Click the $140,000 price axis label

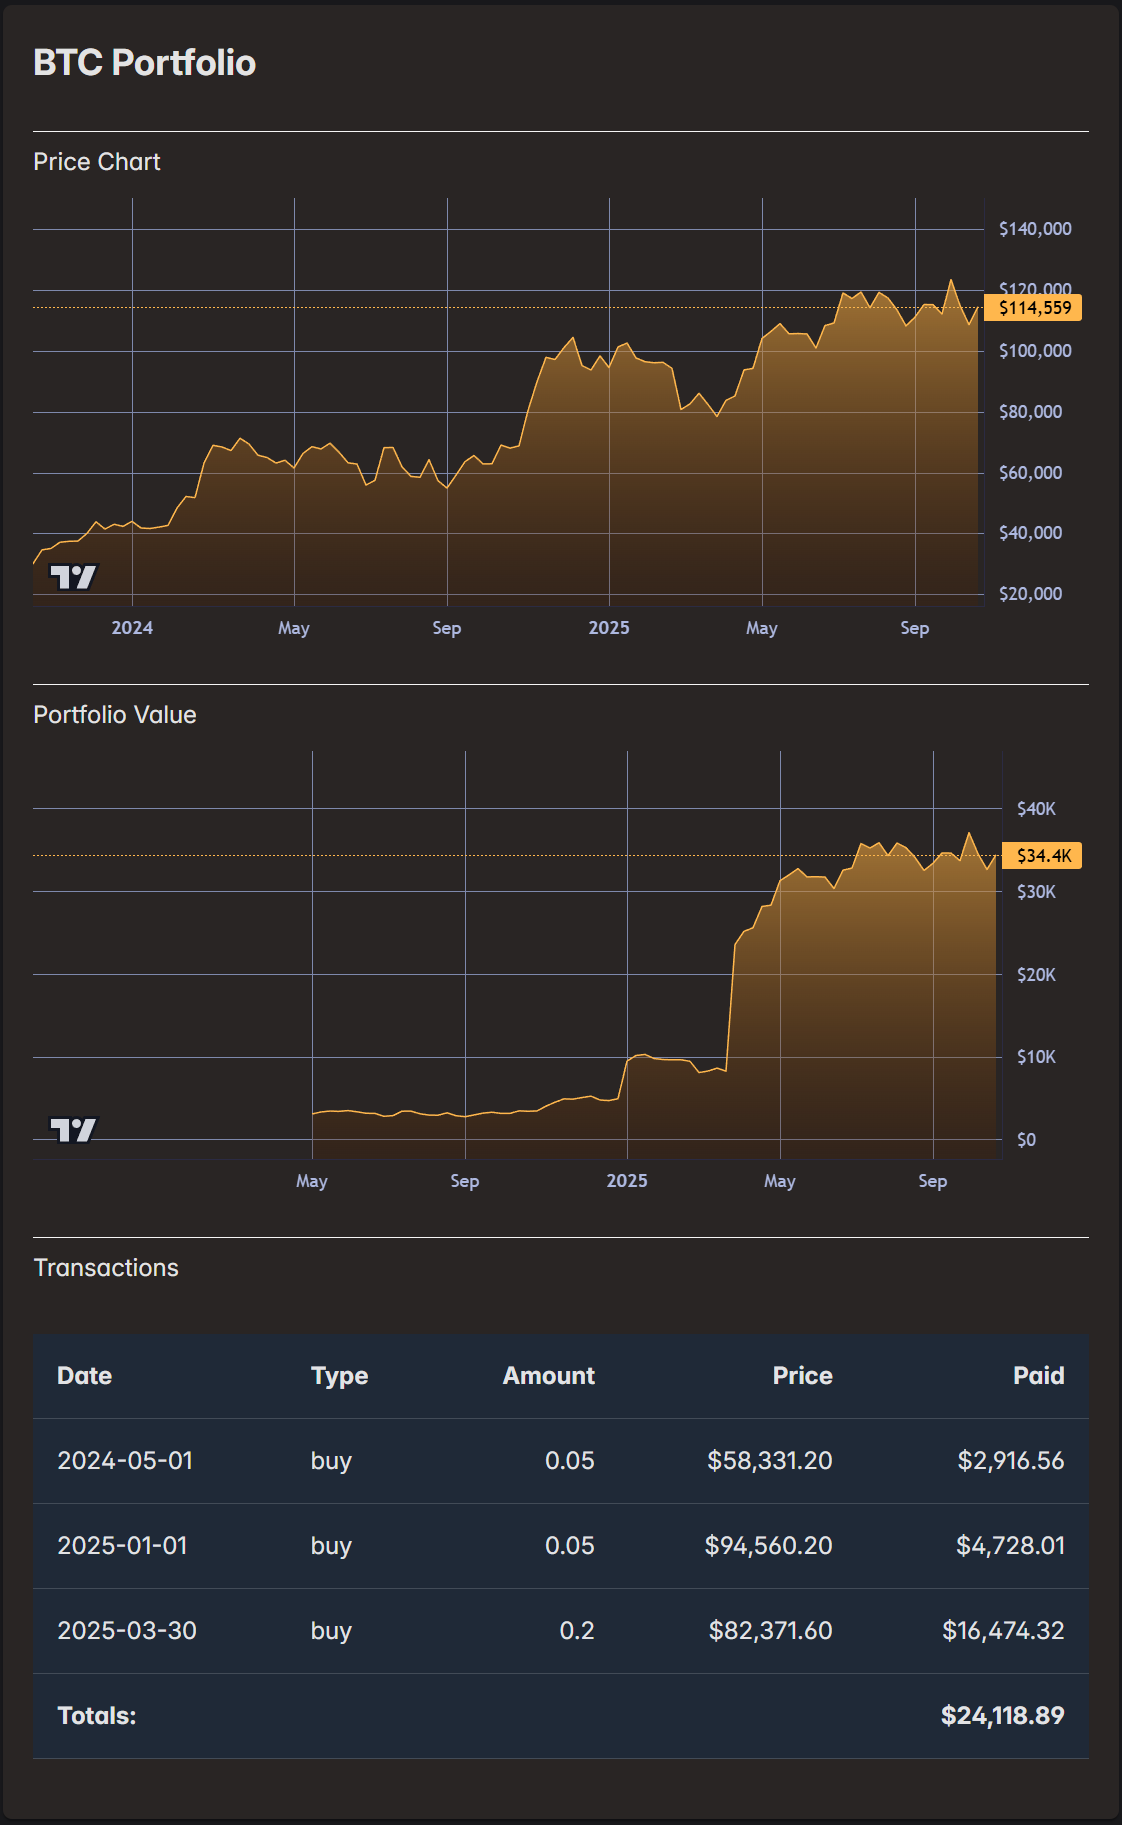[1035, 229]
